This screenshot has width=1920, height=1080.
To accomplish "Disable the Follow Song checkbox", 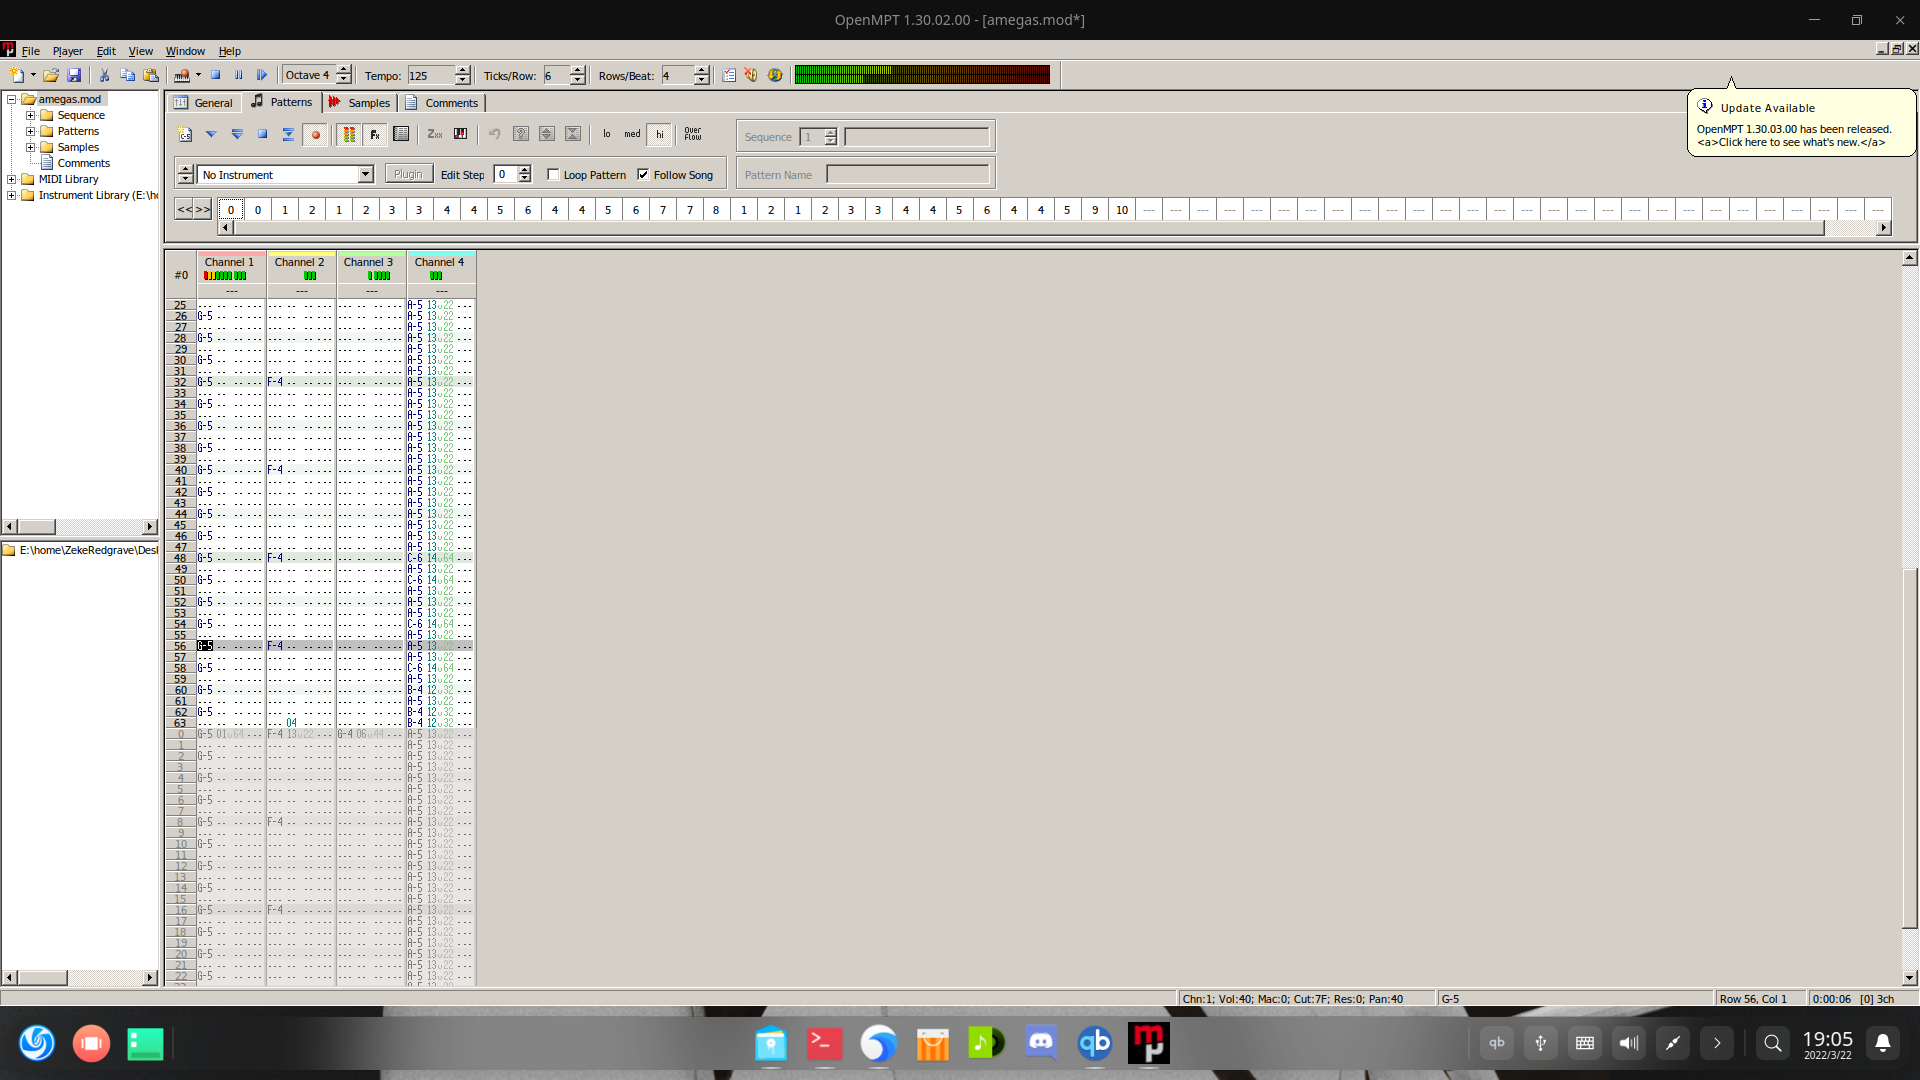I will click(x=643, y=174).
